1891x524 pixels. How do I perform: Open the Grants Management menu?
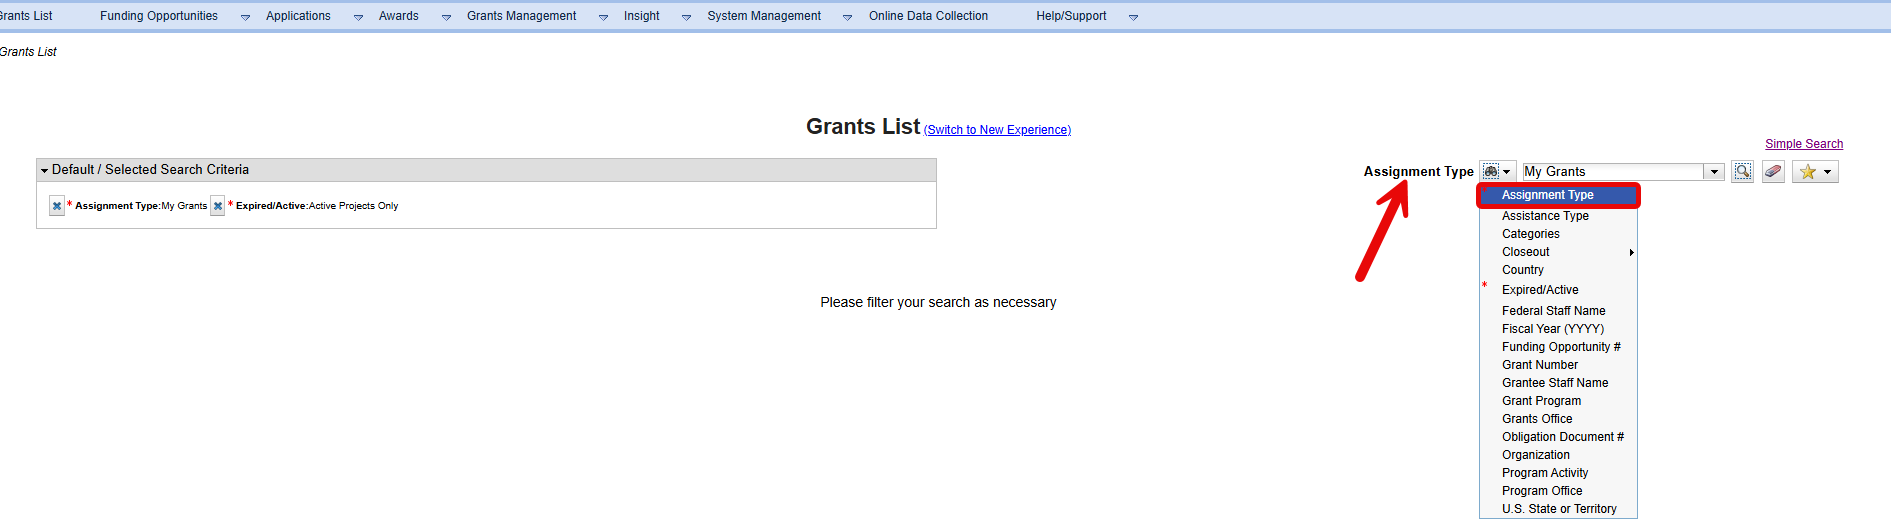point(521,16)
